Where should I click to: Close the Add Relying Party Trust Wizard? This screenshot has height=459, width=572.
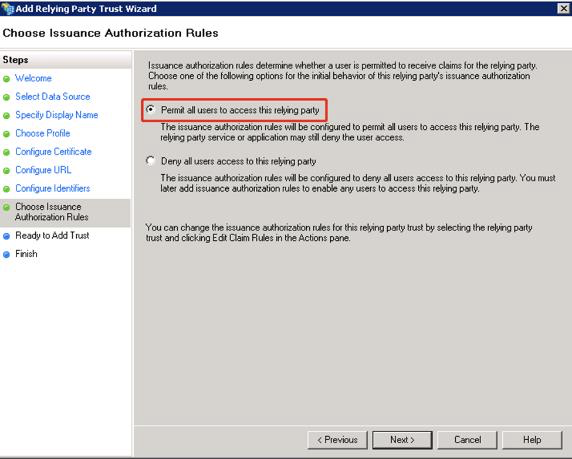tap(564, 8)
